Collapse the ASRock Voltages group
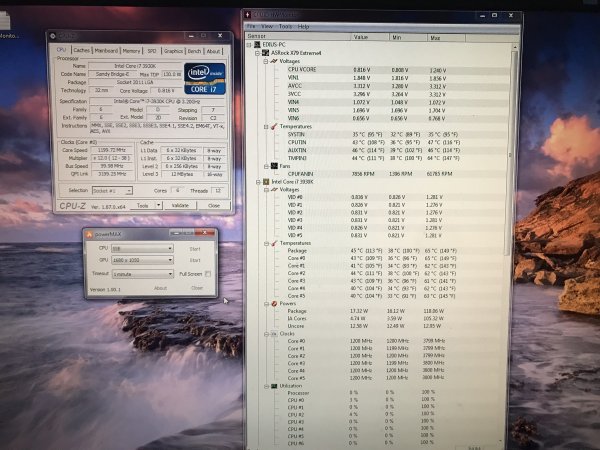The height and width of the screenshot is (450, 600). point(266,61)
